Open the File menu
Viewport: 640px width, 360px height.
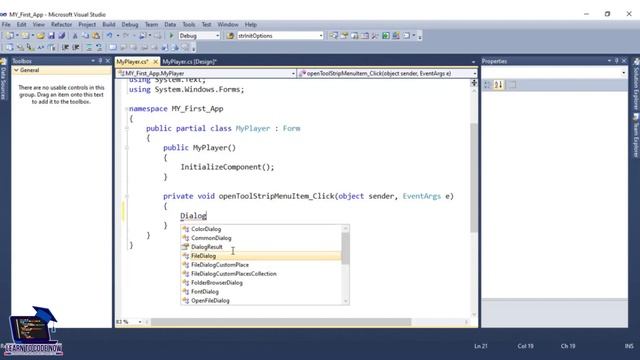[6, 24]
